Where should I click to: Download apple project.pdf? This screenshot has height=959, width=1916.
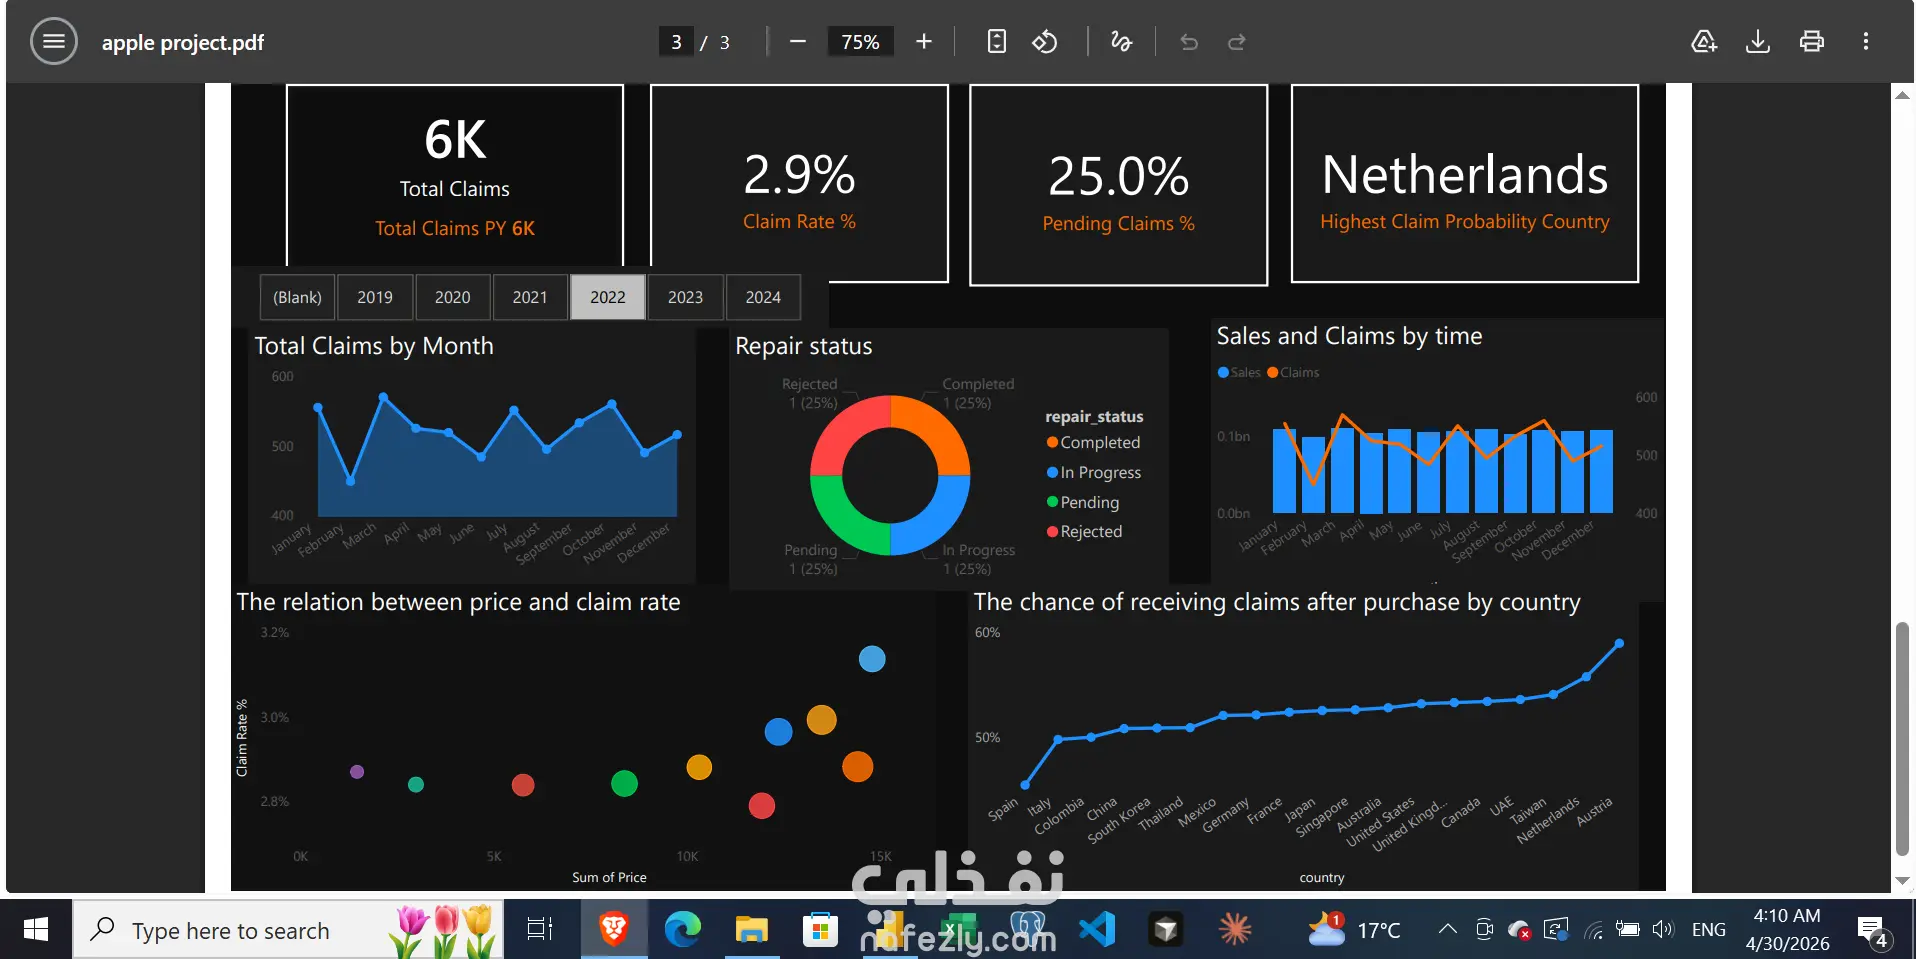pos(1758,42)
